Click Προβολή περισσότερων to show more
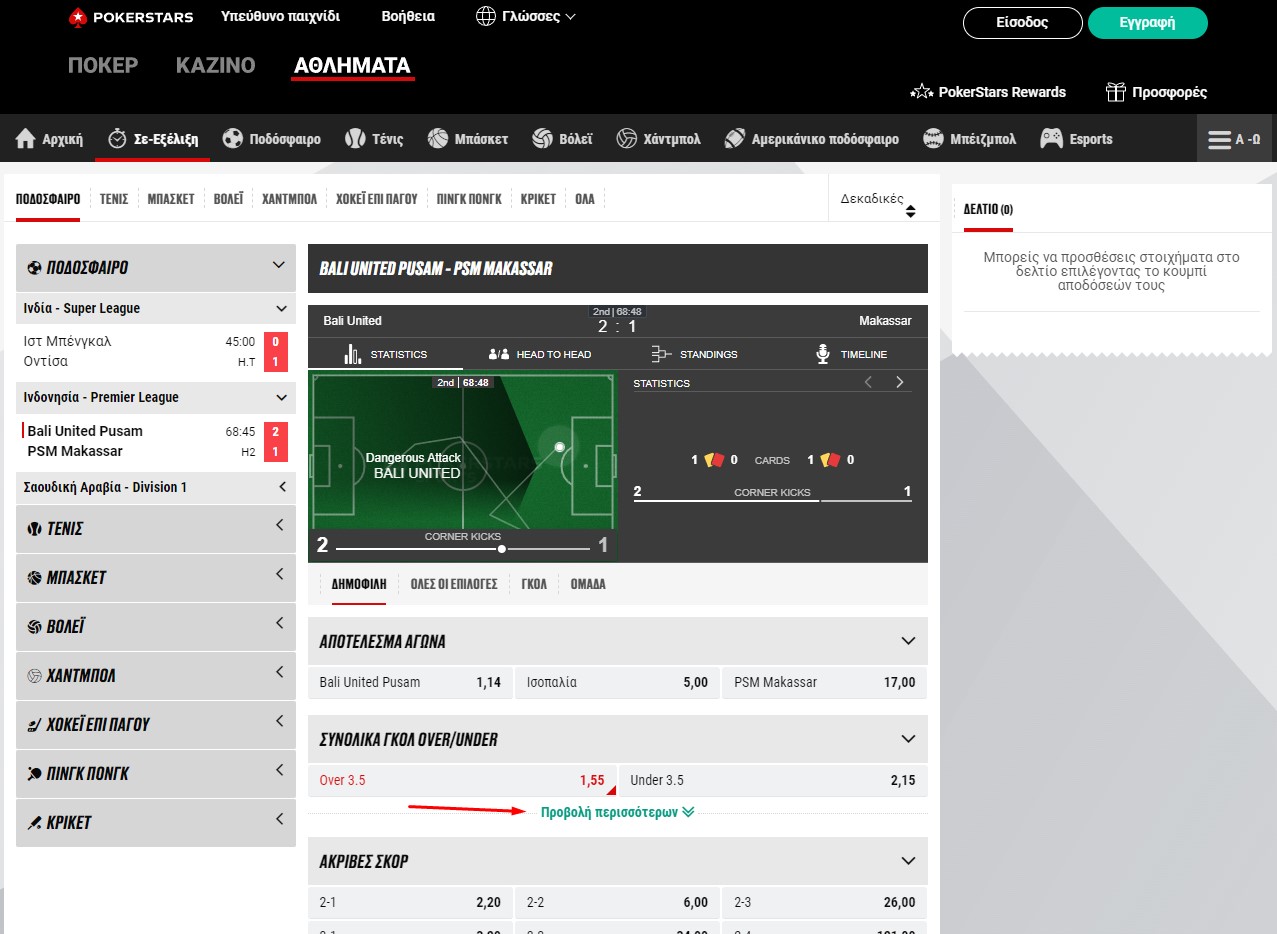This screenshot has height=934, width=1277. (x=618, y=812)
